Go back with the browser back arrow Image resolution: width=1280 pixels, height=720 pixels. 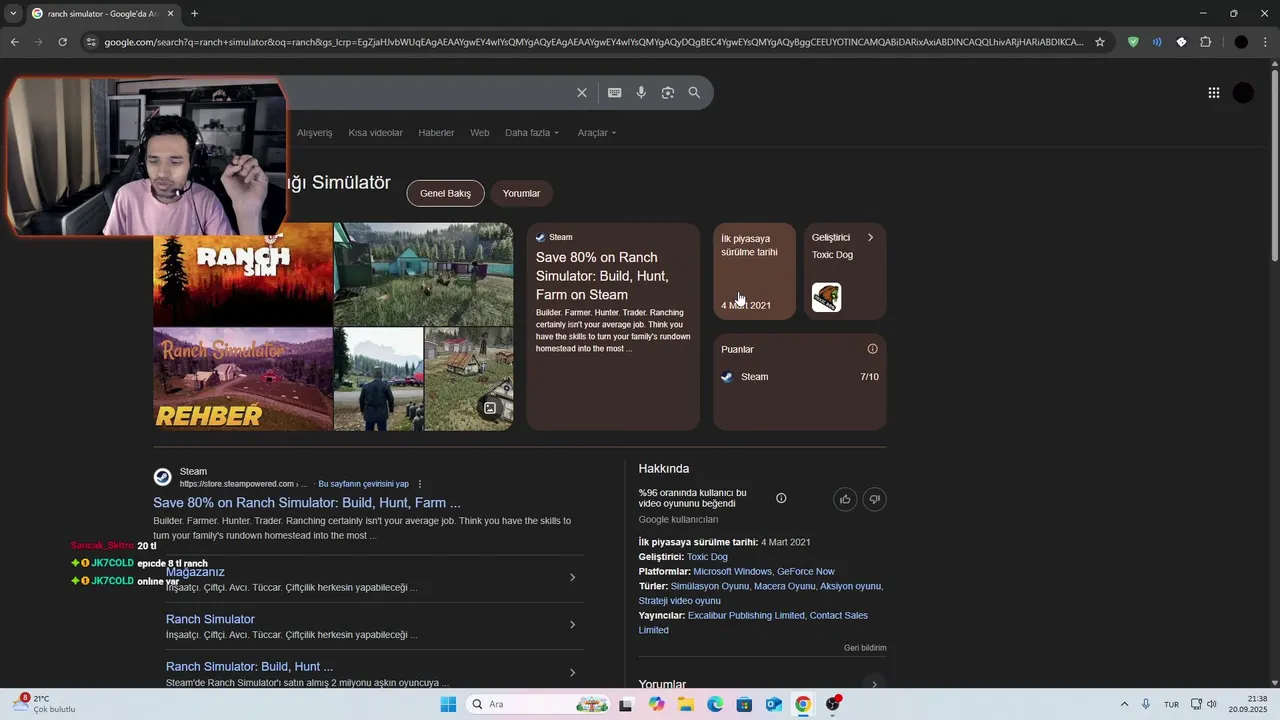(14, 42)
